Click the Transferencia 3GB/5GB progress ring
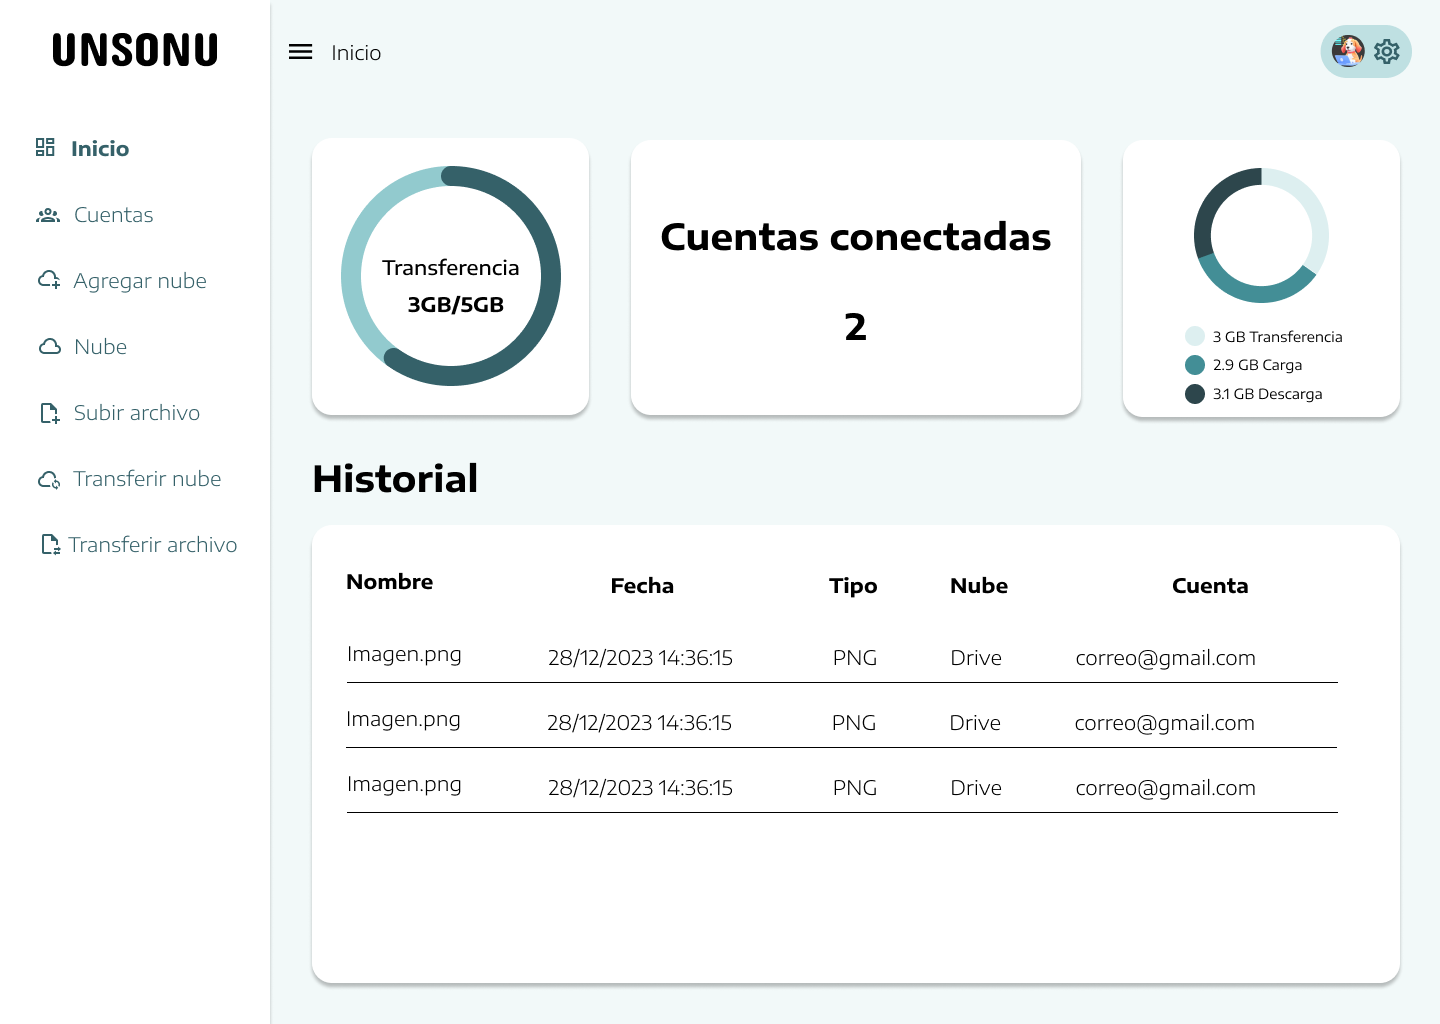This screenshot has width=1440, height=1024. pyautogui.click(x=451, y=276)
